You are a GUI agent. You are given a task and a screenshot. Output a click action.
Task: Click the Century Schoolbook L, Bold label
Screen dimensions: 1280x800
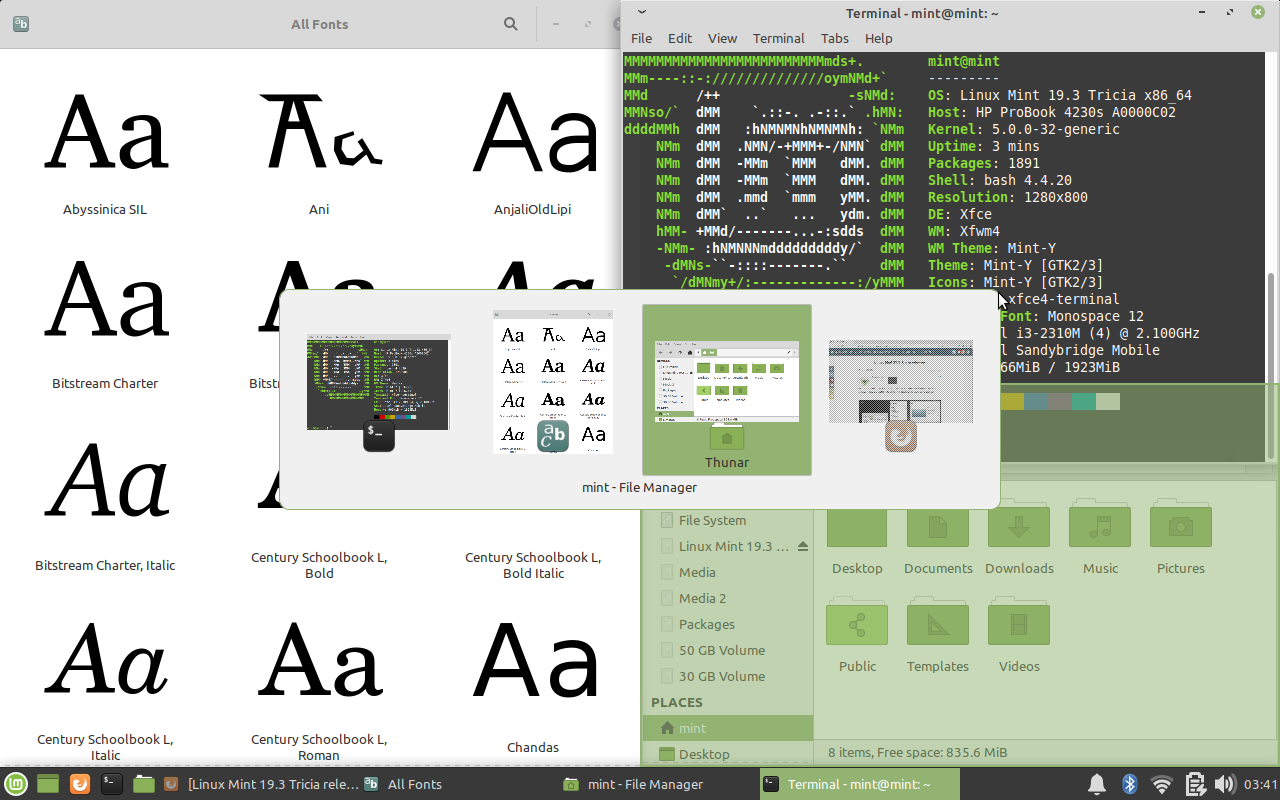319,565
